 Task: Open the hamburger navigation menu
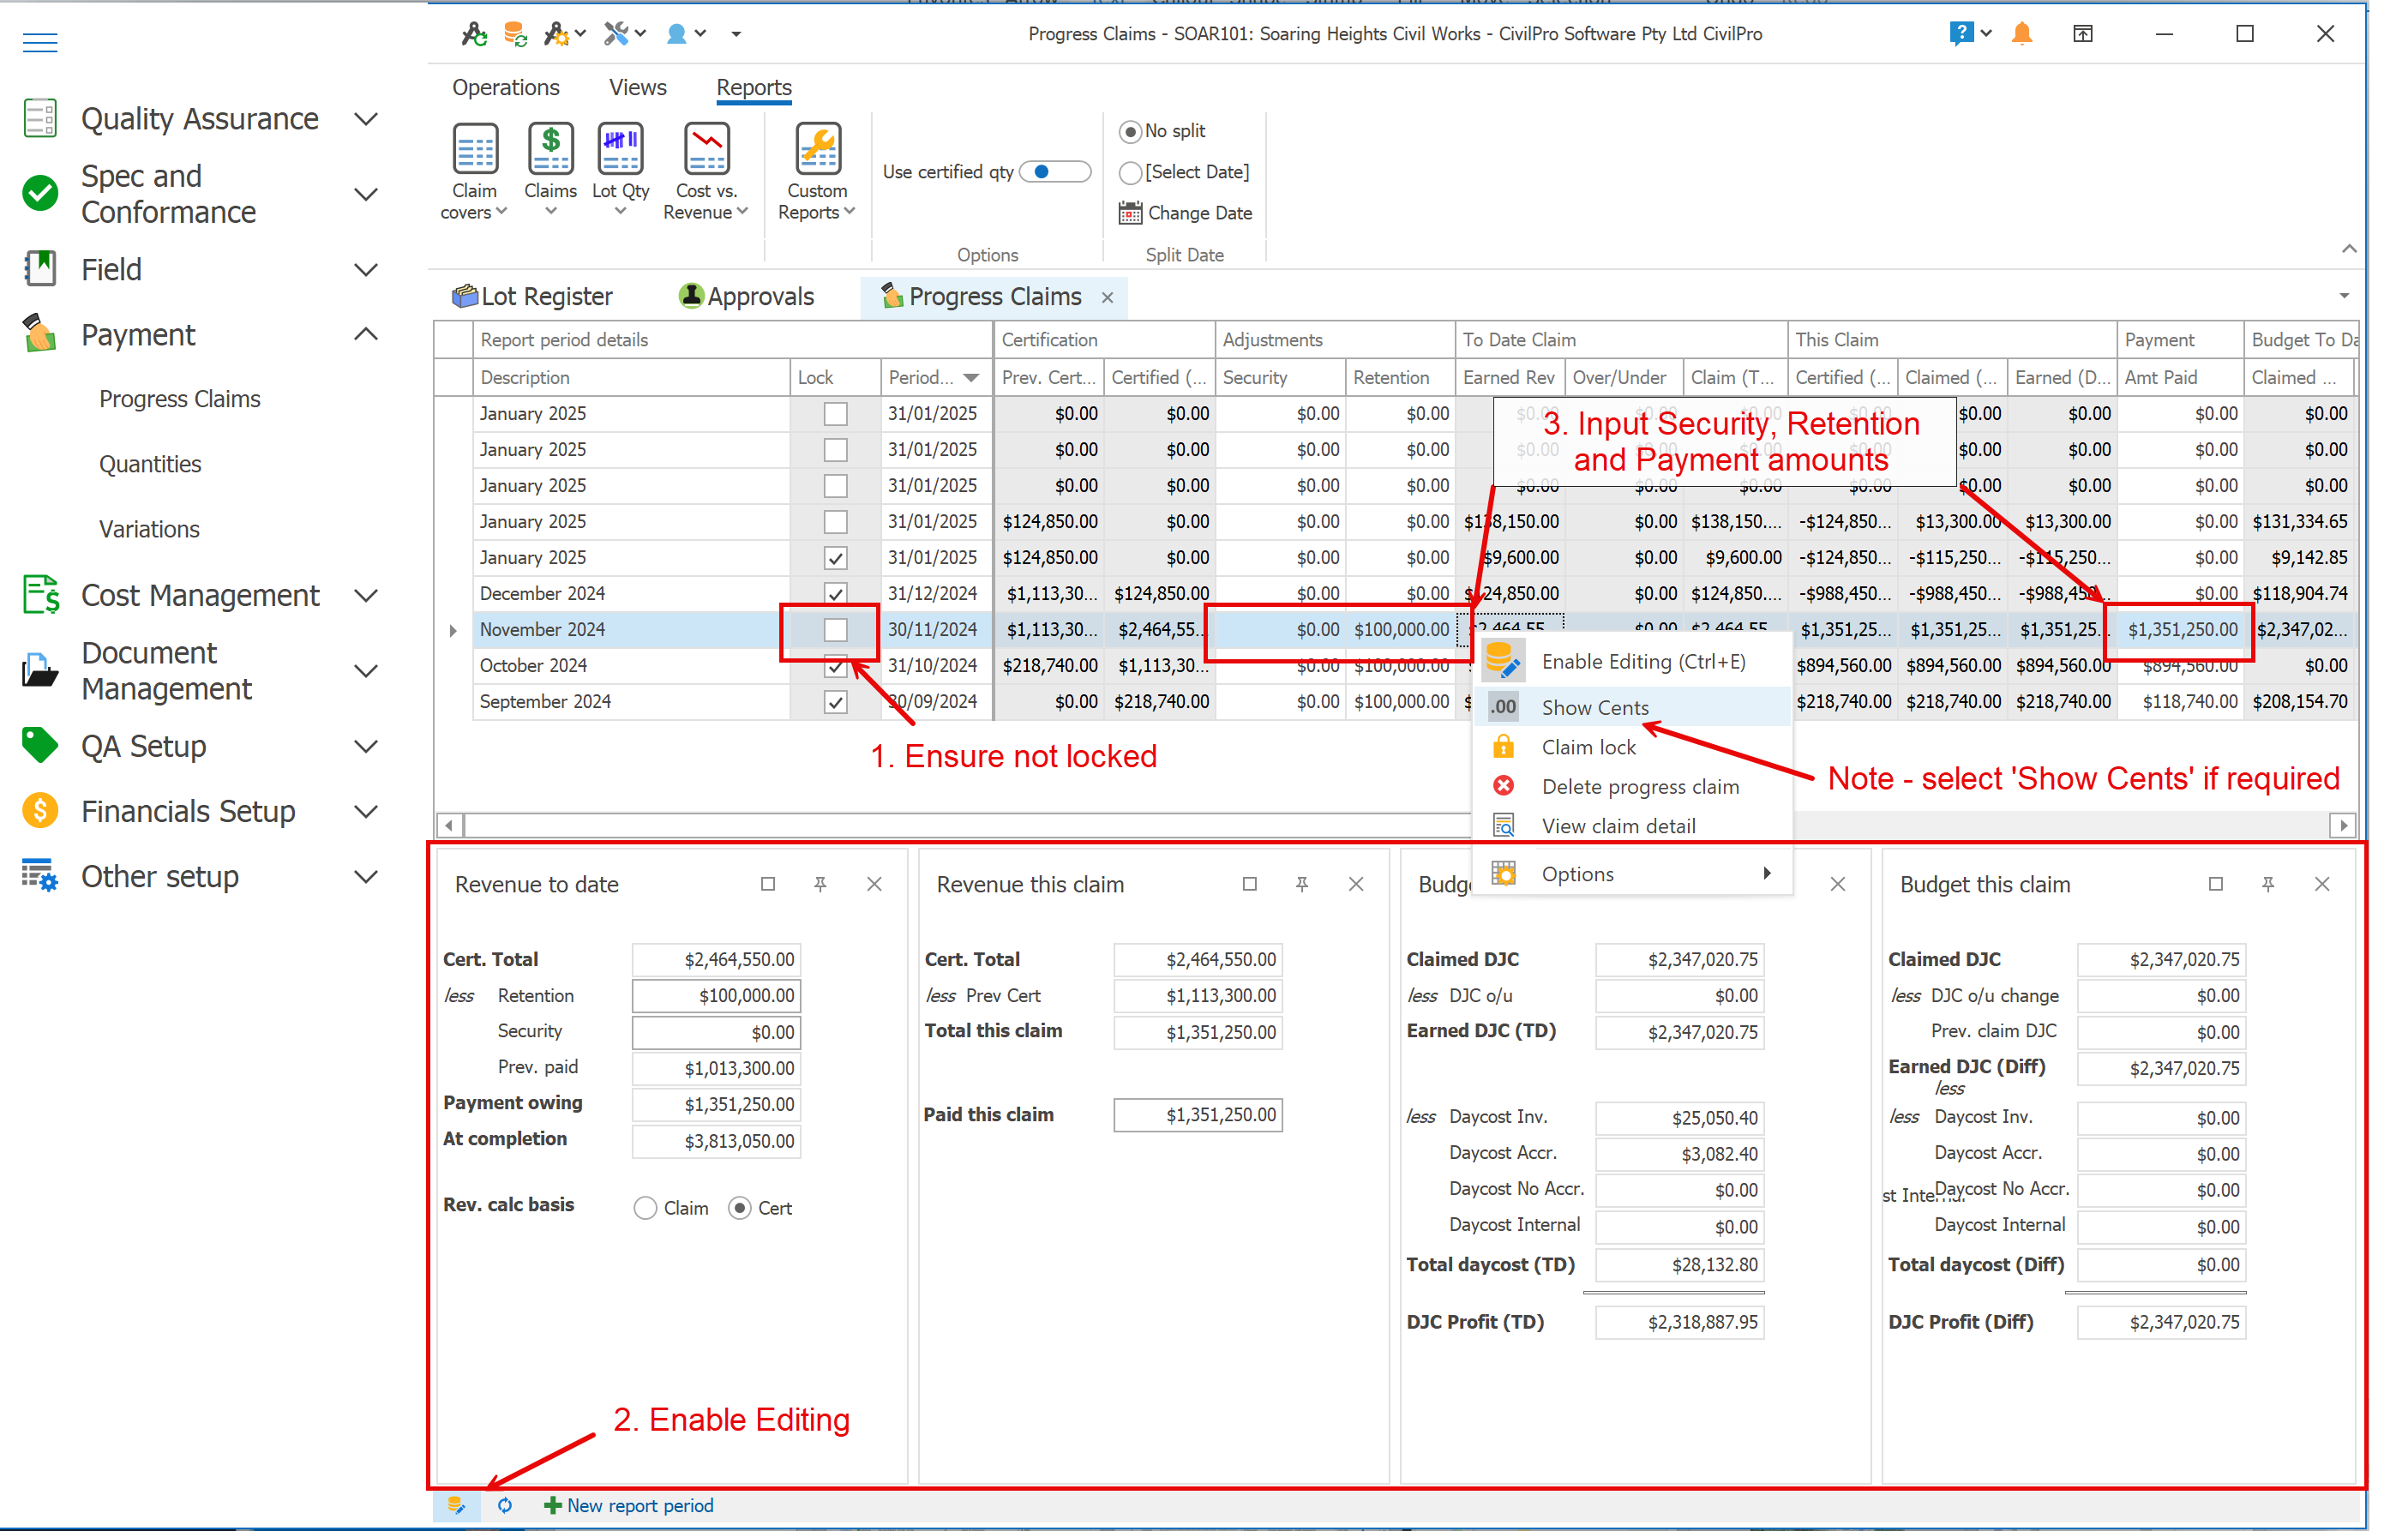click(40, 42)
